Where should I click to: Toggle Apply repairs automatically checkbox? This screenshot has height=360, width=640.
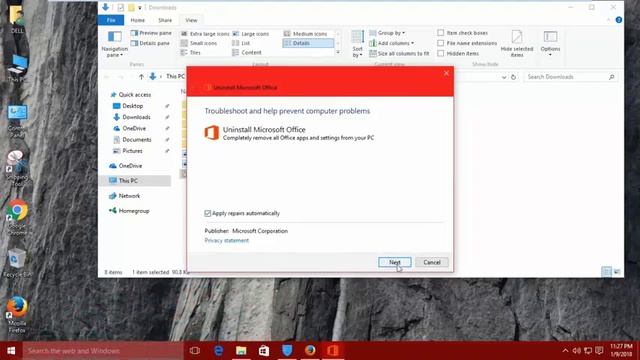coord(207,213)
